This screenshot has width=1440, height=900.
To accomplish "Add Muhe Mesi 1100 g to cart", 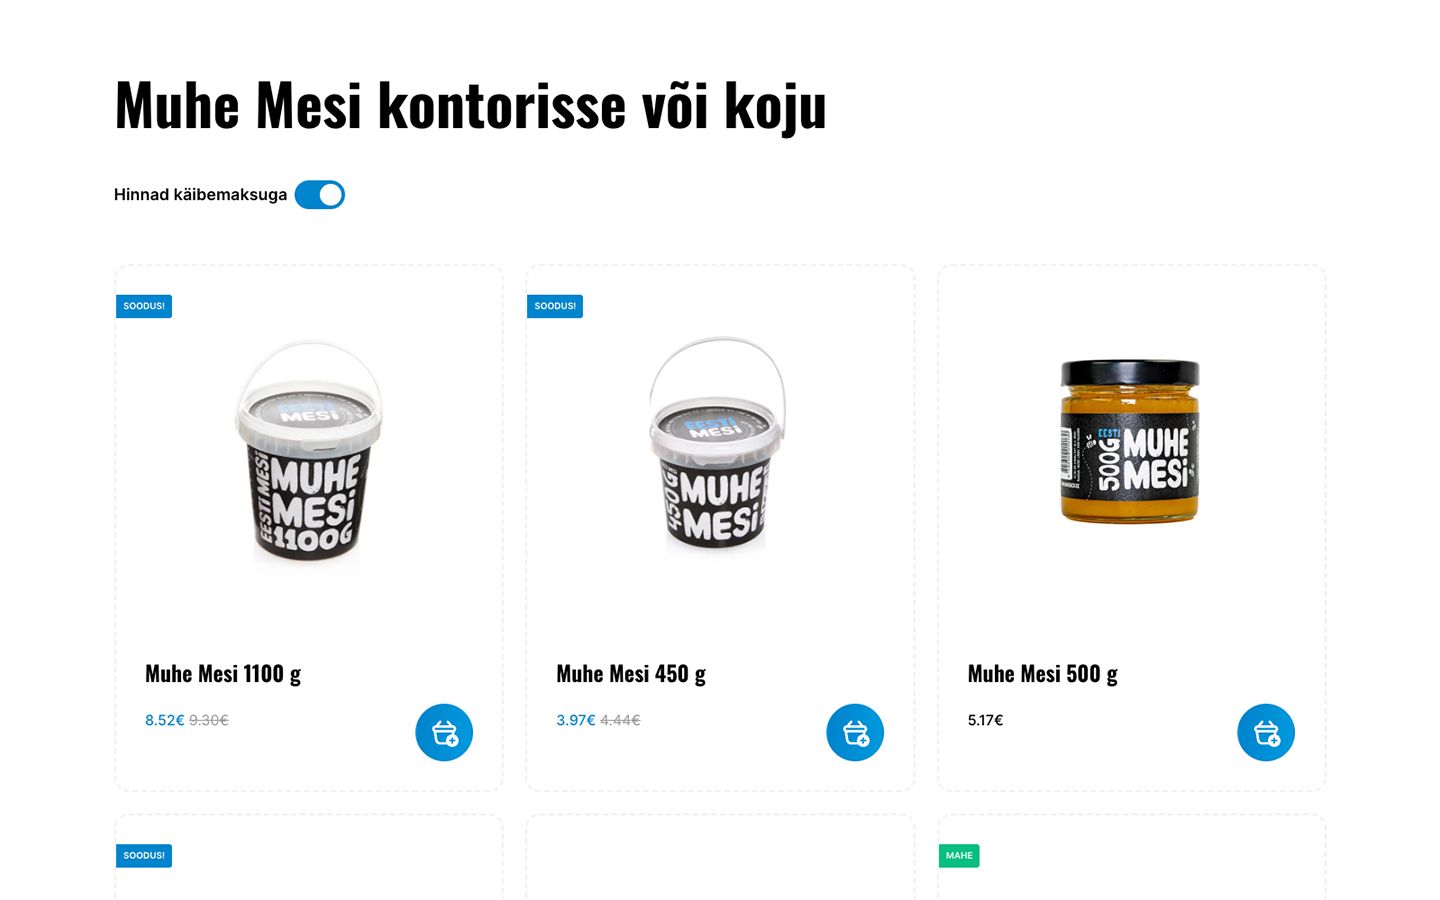I will 444,732.
